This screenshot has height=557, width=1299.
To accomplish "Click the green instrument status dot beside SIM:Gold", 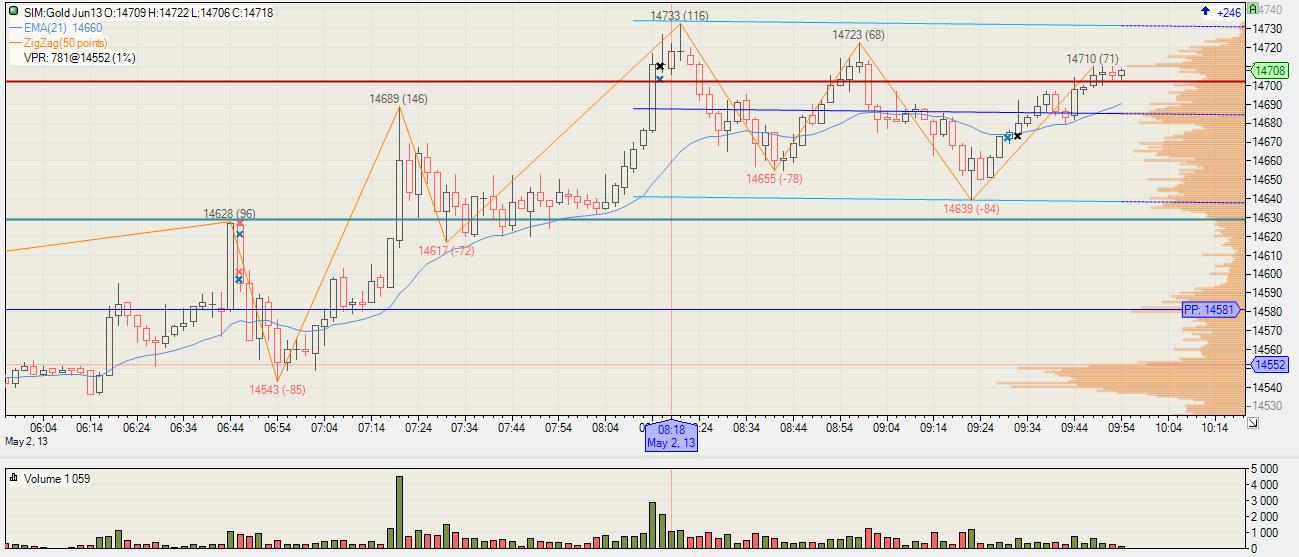I will click(x=13, y=12).
